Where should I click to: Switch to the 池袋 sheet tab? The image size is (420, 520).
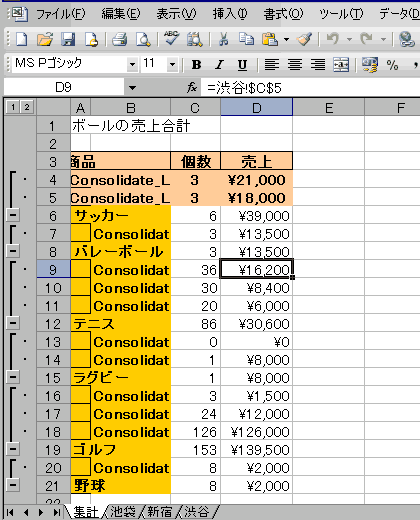click(x=123, y=512)
